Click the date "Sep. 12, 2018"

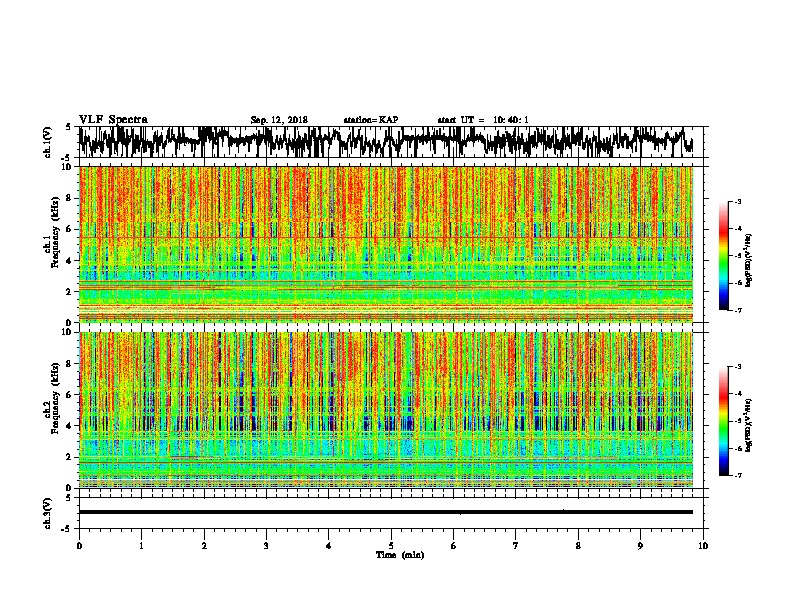[279, 120]
